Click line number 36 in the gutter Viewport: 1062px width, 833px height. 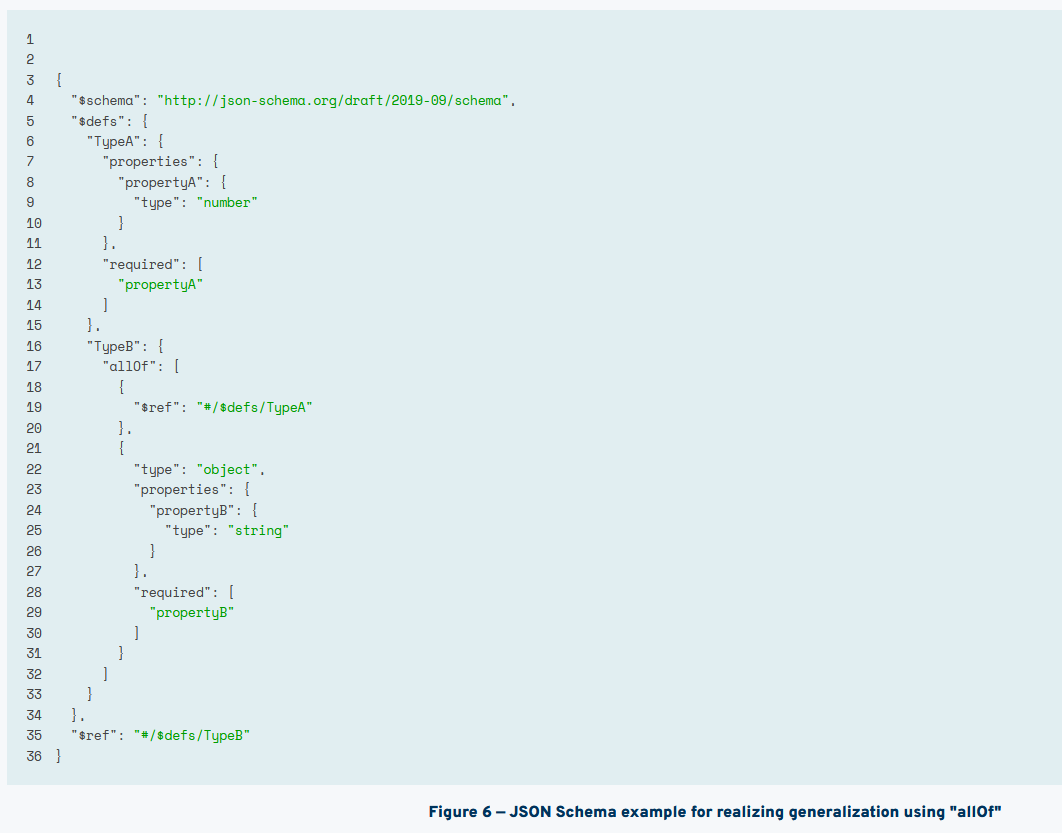pyautogui.click(x=33, y=756)
